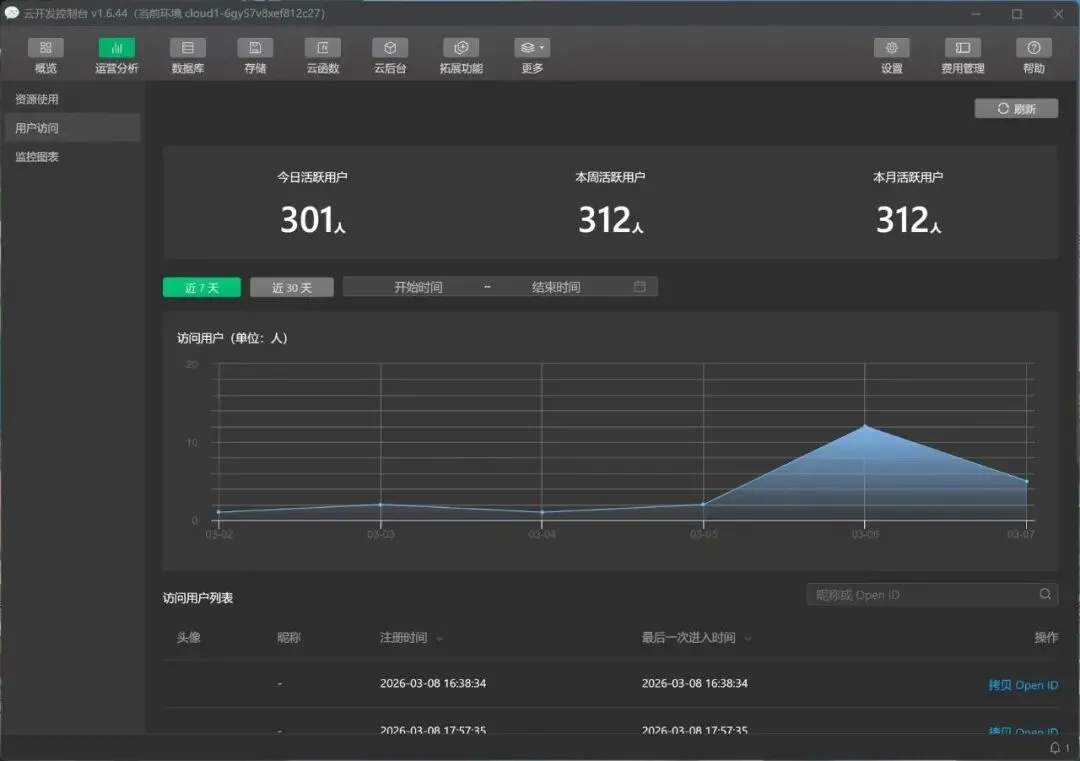Select the 近30天 range button
This screenshot has width=1080, height=761.
(x=291, y=287)
